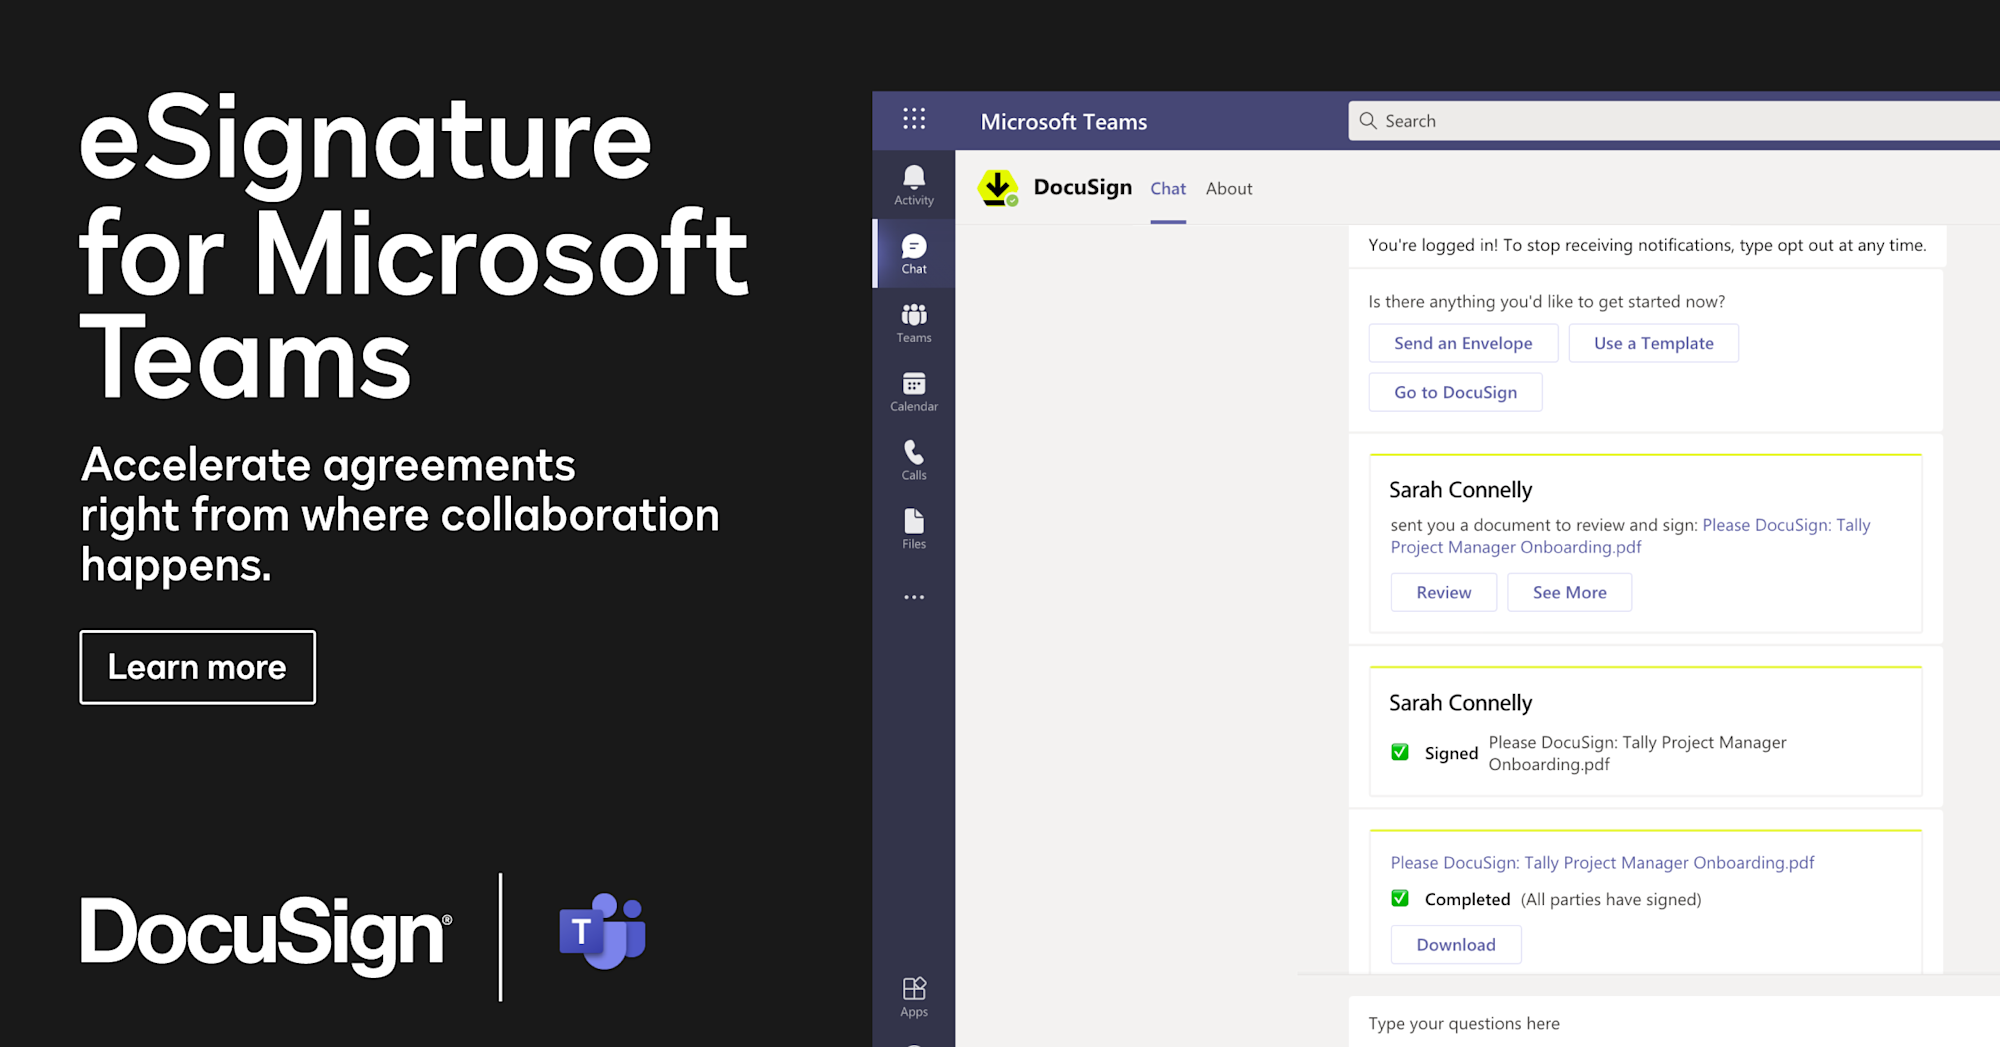This screenshot has height=1047, width=2000.
Task: Click the DocuSign app logo in the header
Action: (x=999, y=188)
